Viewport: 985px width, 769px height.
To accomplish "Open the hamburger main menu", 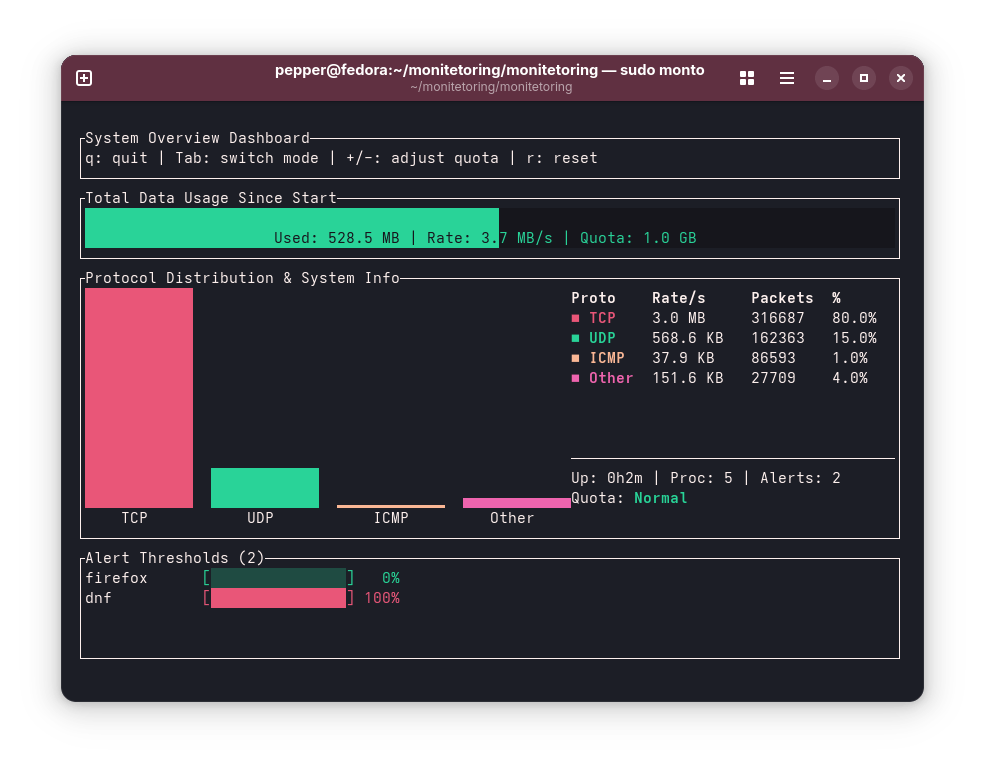I will coord(786,78).
